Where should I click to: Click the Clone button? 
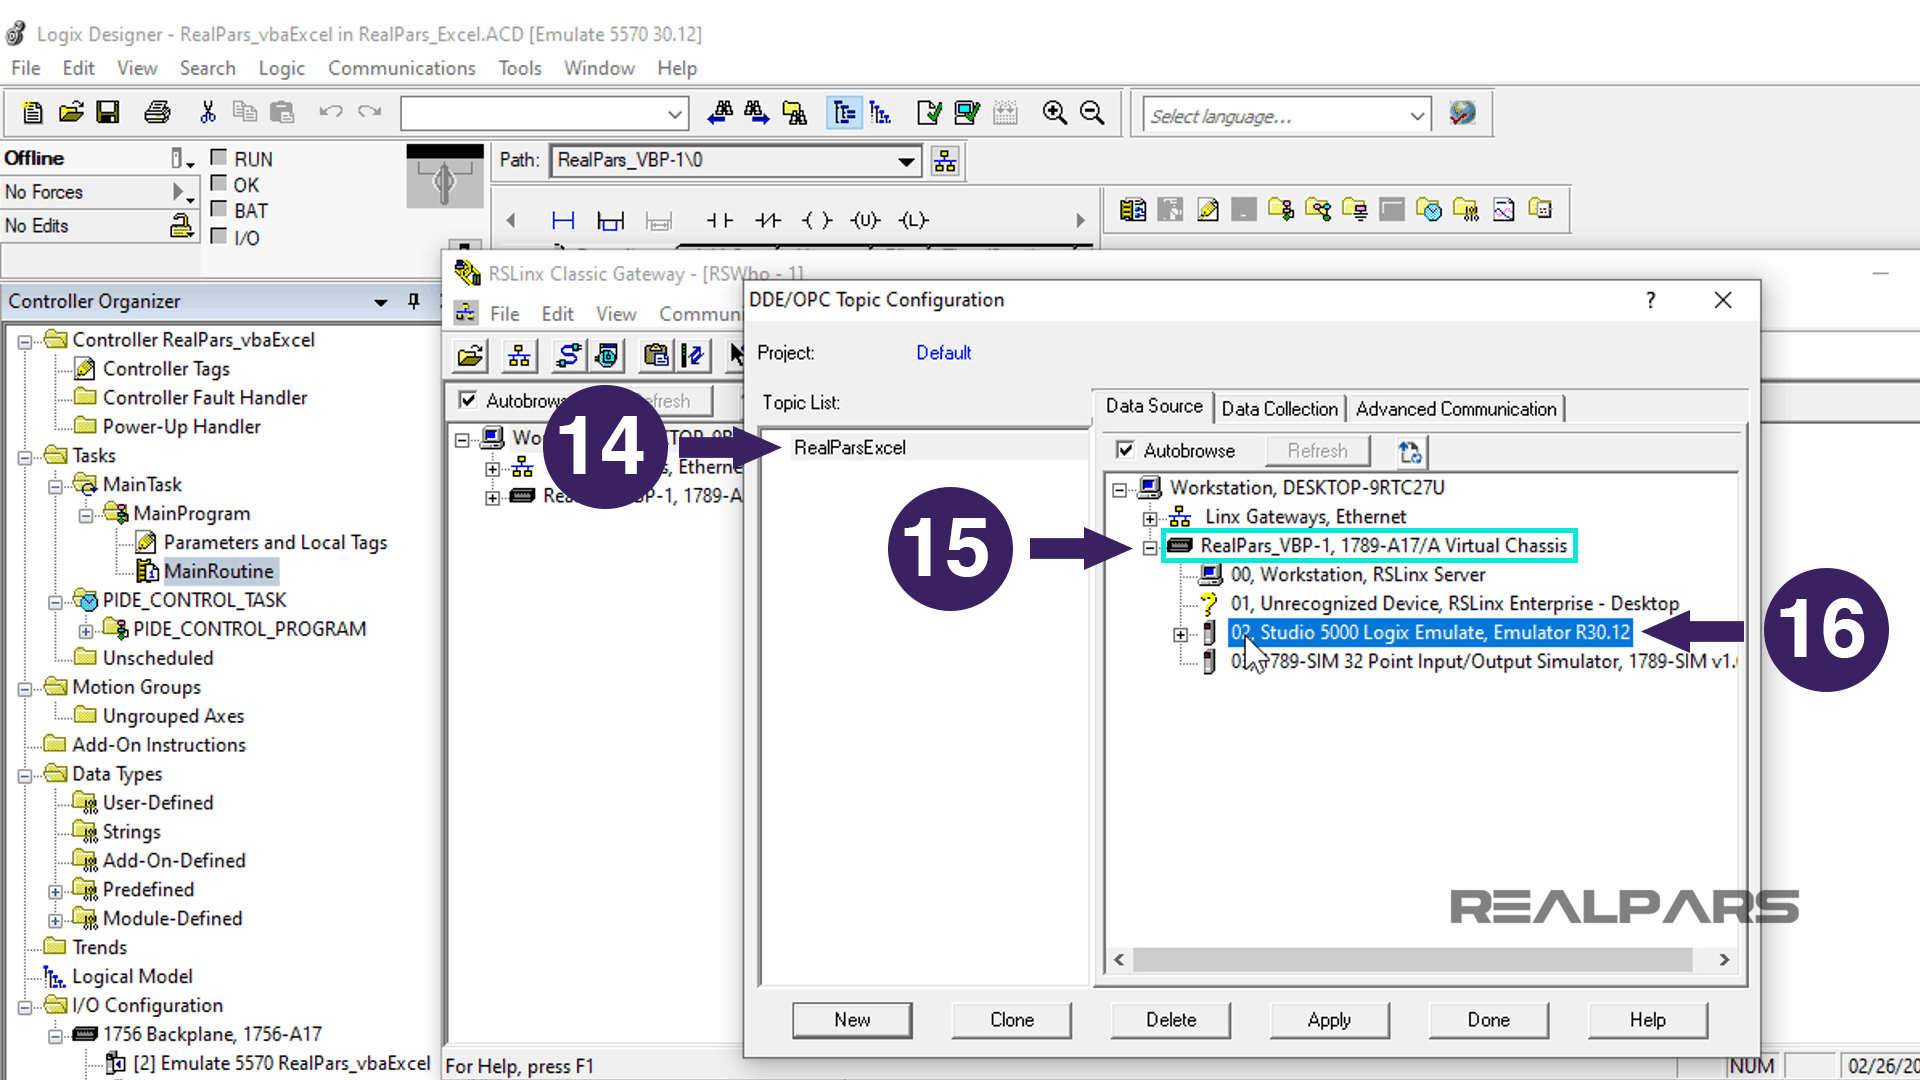1012,1020
